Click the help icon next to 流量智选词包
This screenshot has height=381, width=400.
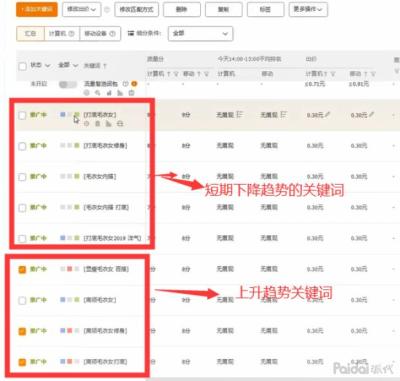(126, 84)
